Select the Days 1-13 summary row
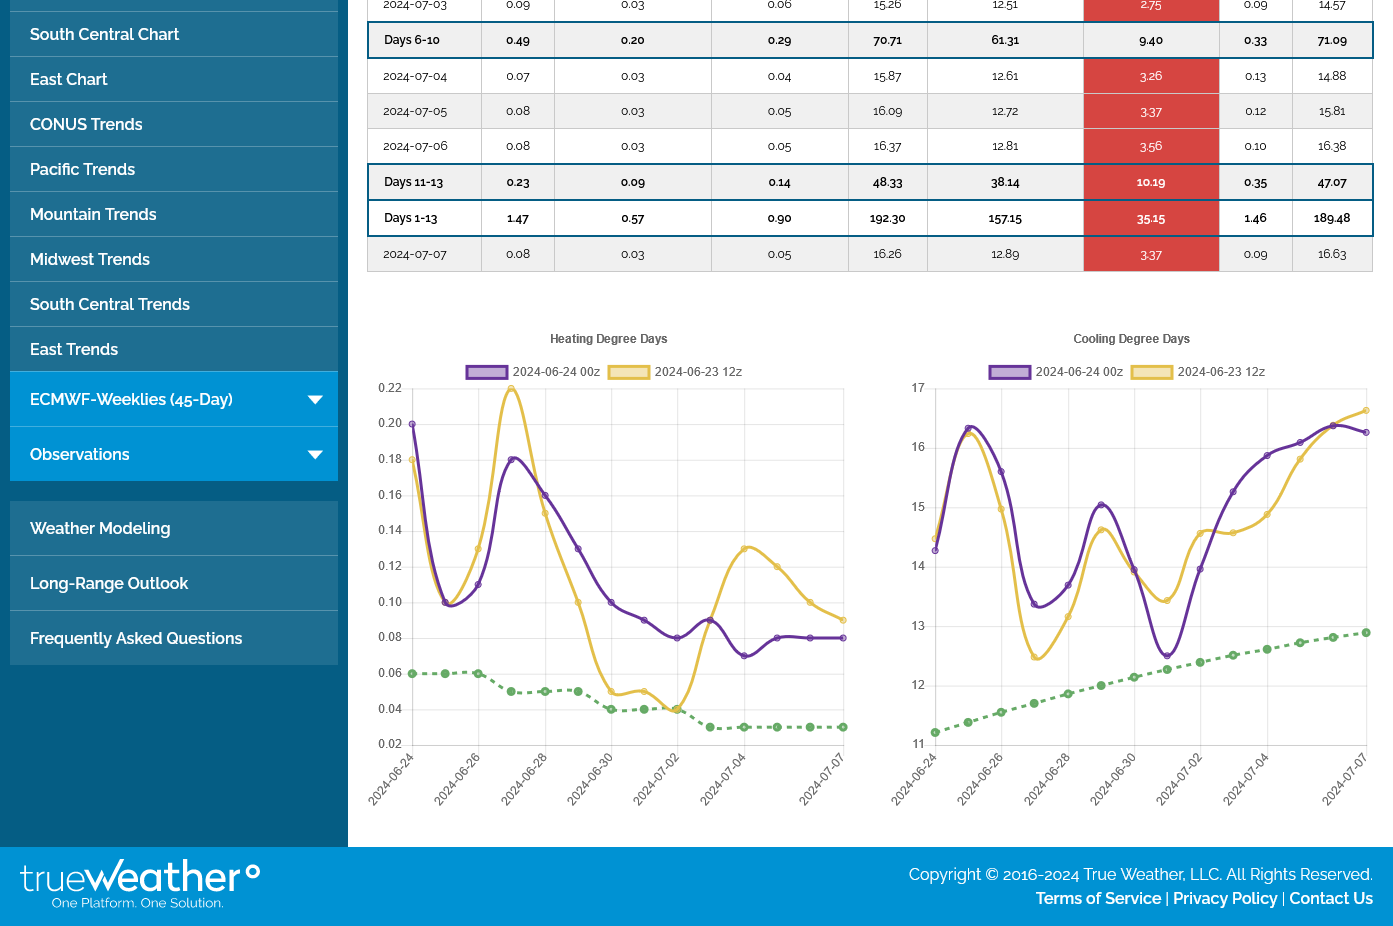 [411, 218]
